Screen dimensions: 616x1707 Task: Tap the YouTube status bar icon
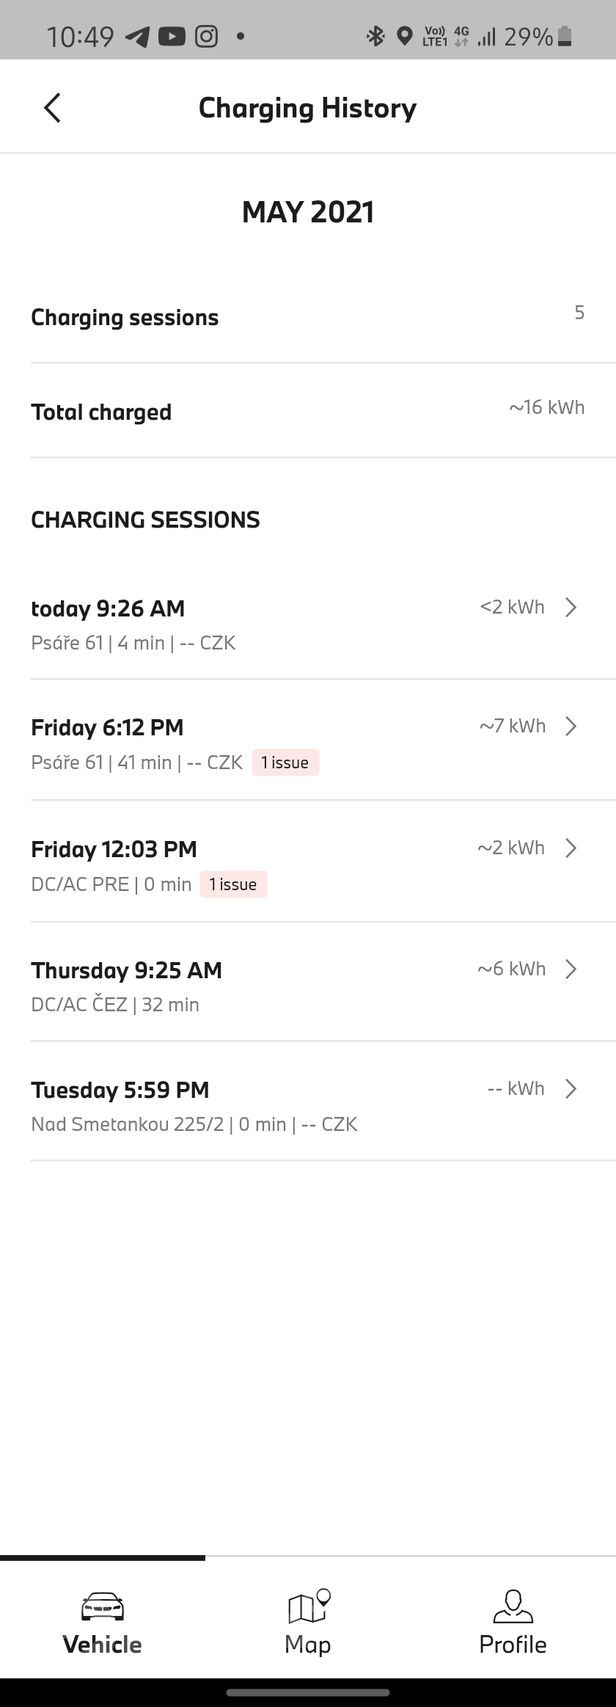(172, 37)
